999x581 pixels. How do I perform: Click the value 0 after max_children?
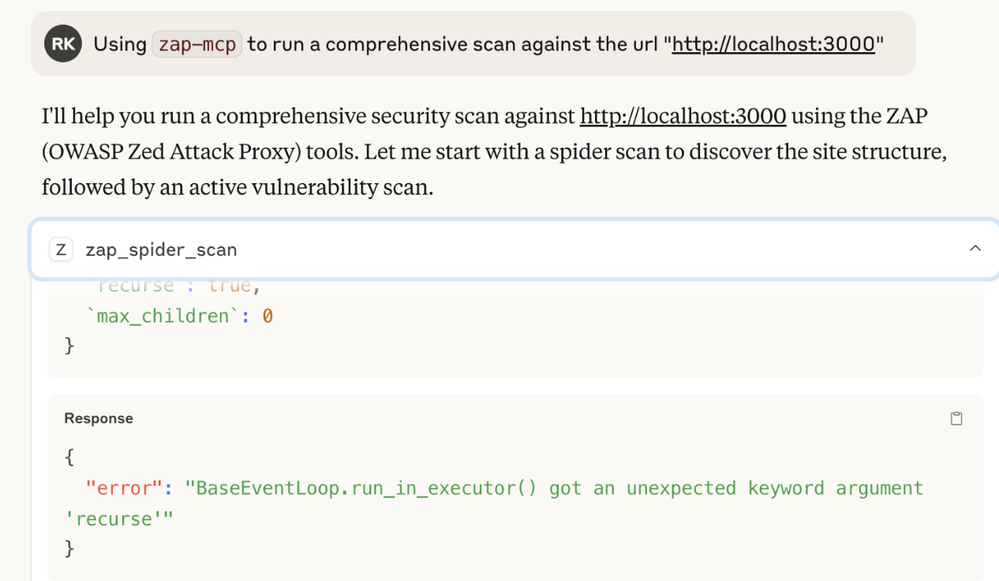tap(268, 316)
